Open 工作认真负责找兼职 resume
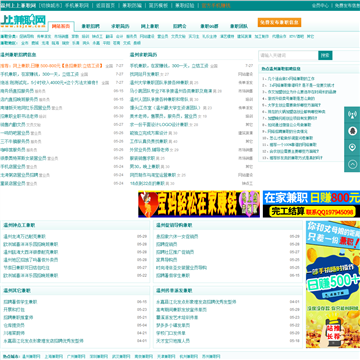This screenshot has width=360, height=360. pos(149,141)
